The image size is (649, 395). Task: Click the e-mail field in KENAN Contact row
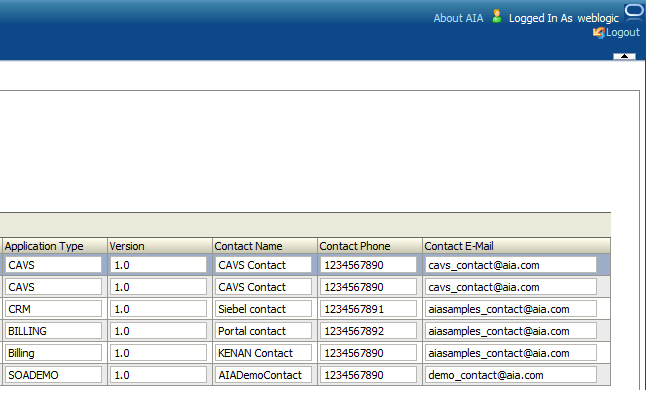[511, 353]
